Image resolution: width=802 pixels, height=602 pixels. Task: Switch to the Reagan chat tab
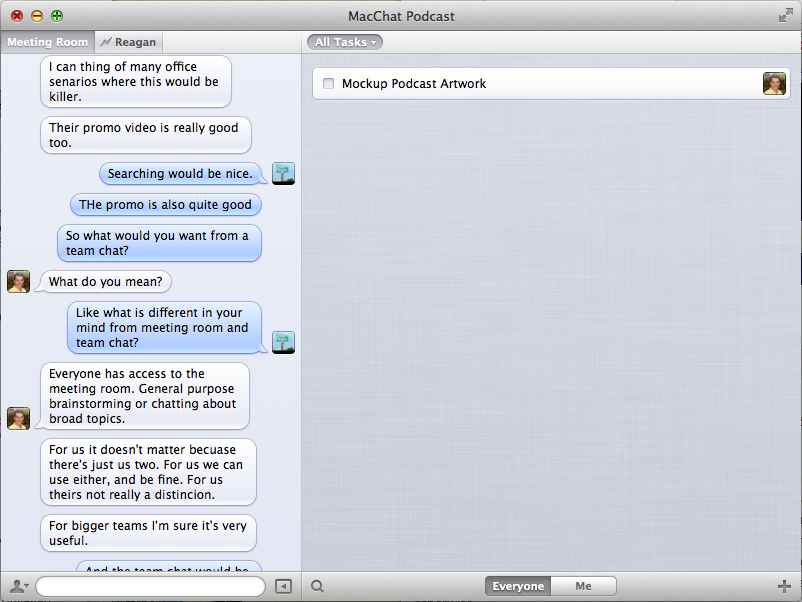pyautogui.click(x=128, y=42)
